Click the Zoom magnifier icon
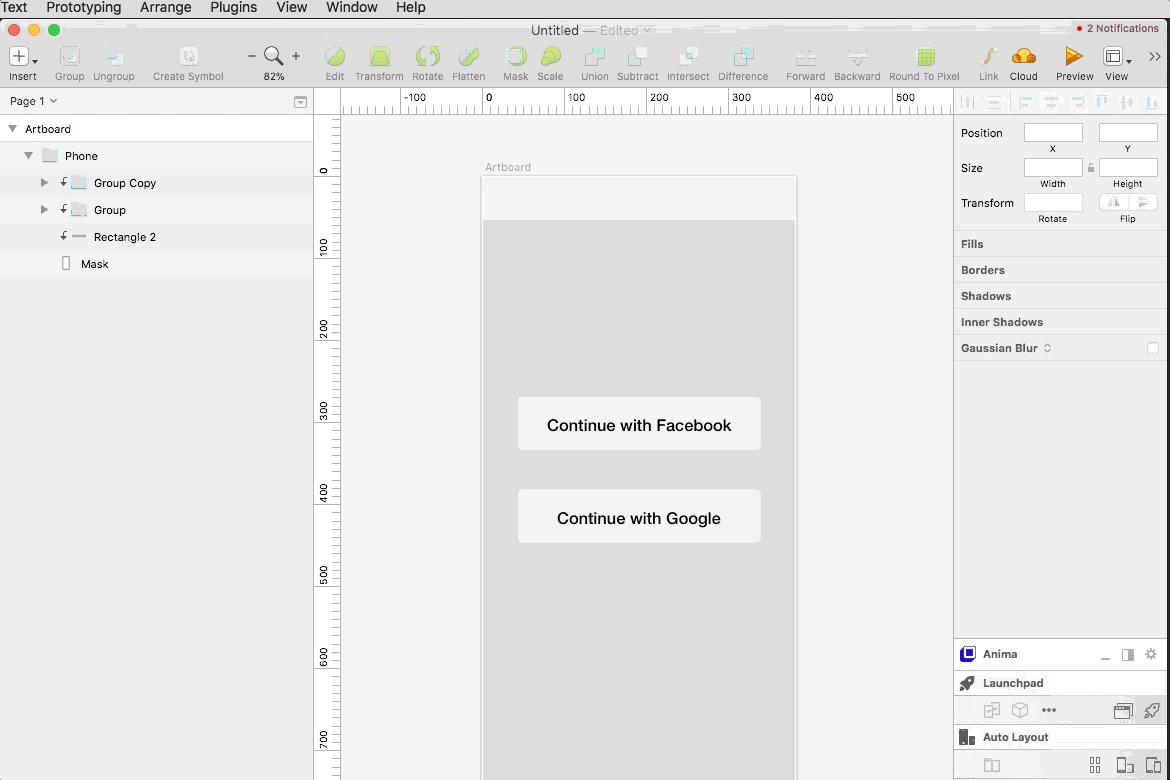The width and height of the screenshot is (1170, 780). (273, 57)
